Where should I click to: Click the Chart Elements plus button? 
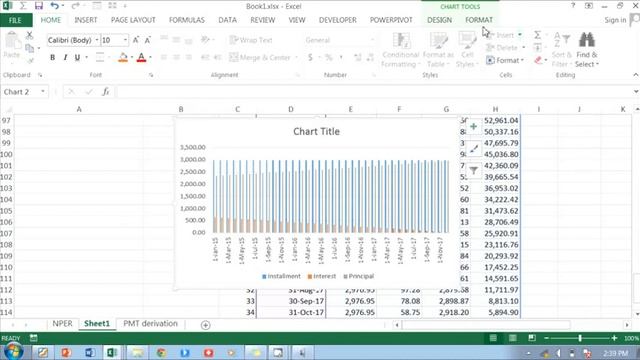coord(473,127)
